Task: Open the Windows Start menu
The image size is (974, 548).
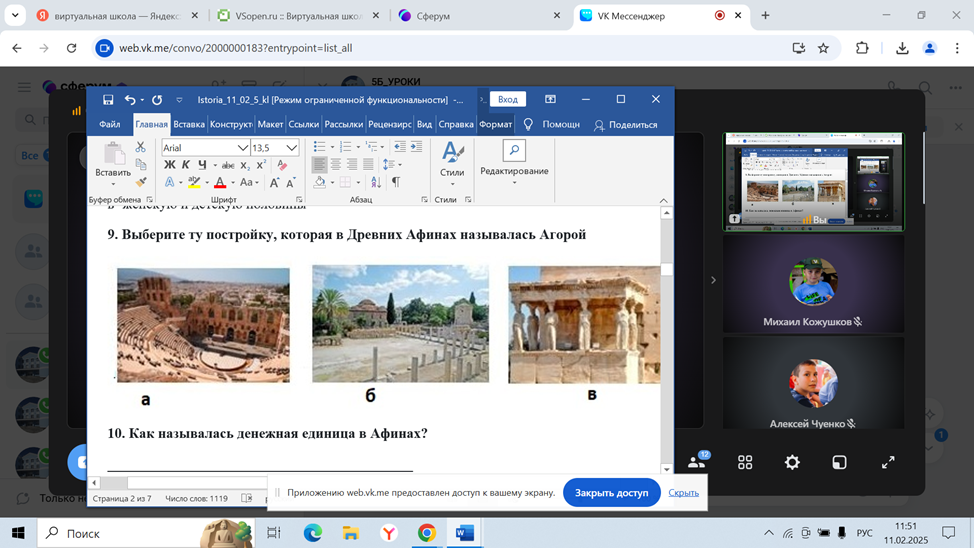Action: [x=19, y=533]
